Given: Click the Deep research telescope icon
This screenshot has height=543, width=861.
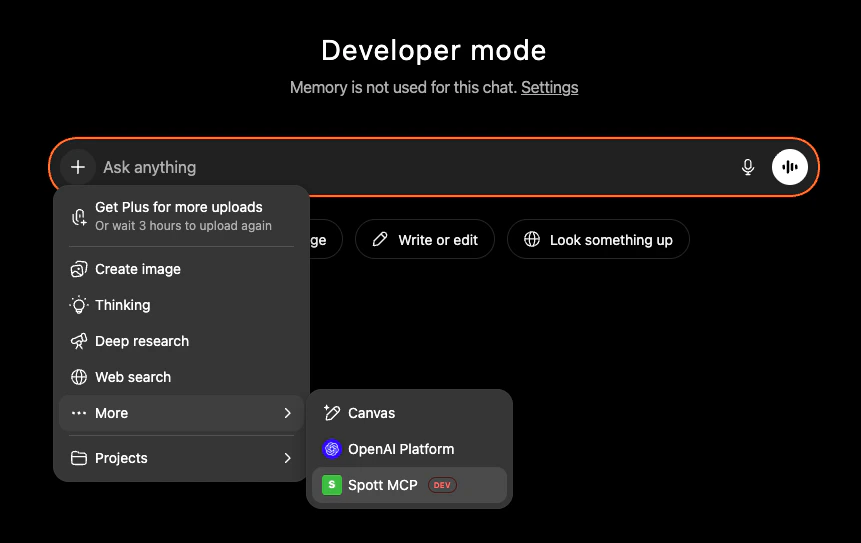Looking at the screenshot, I should [79, 341].
